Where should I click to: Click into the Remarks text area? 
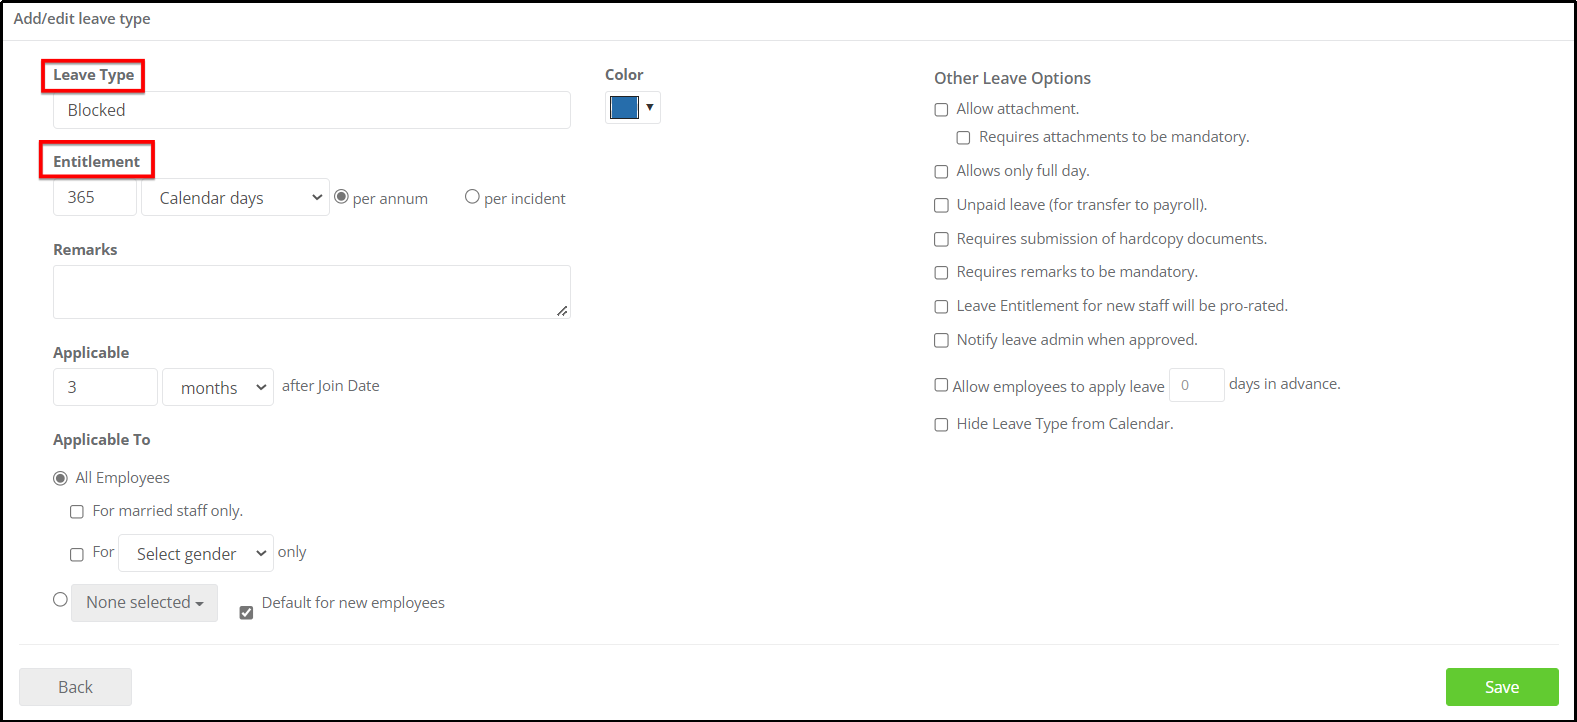[x=312, y=292]
